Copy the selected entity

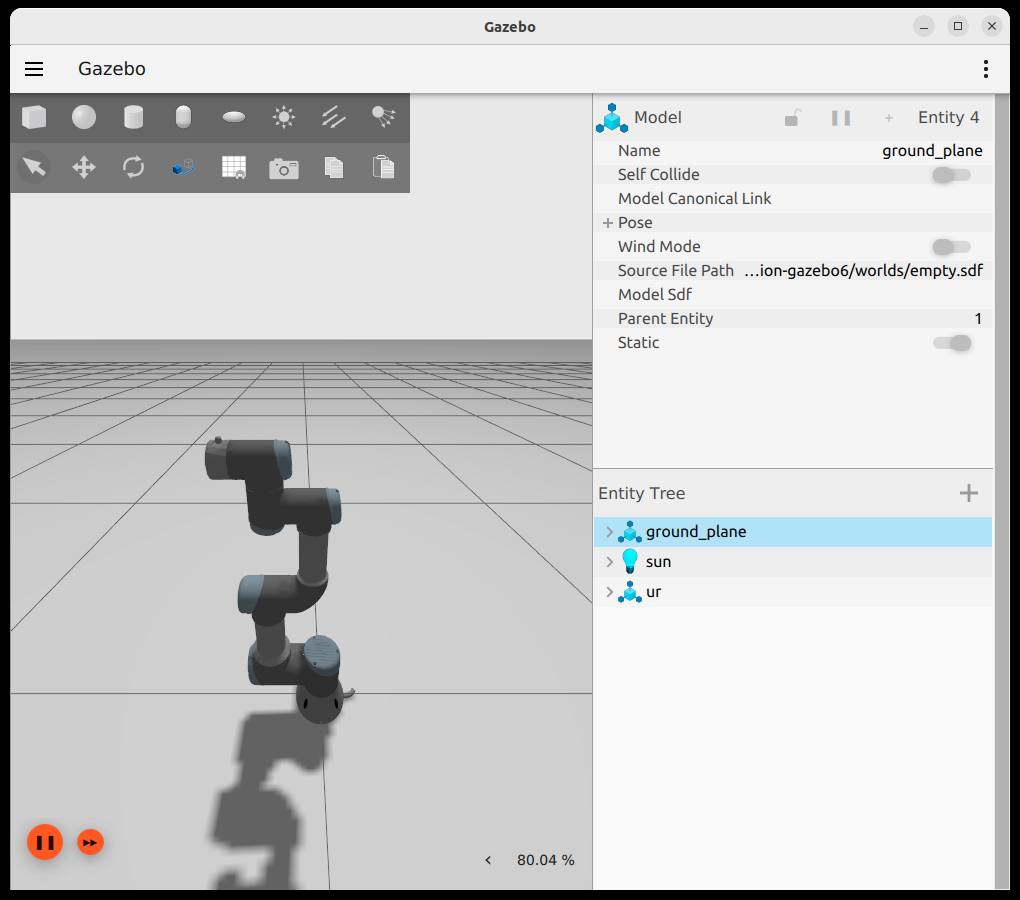pyautogui.click(x=334, y=167)
